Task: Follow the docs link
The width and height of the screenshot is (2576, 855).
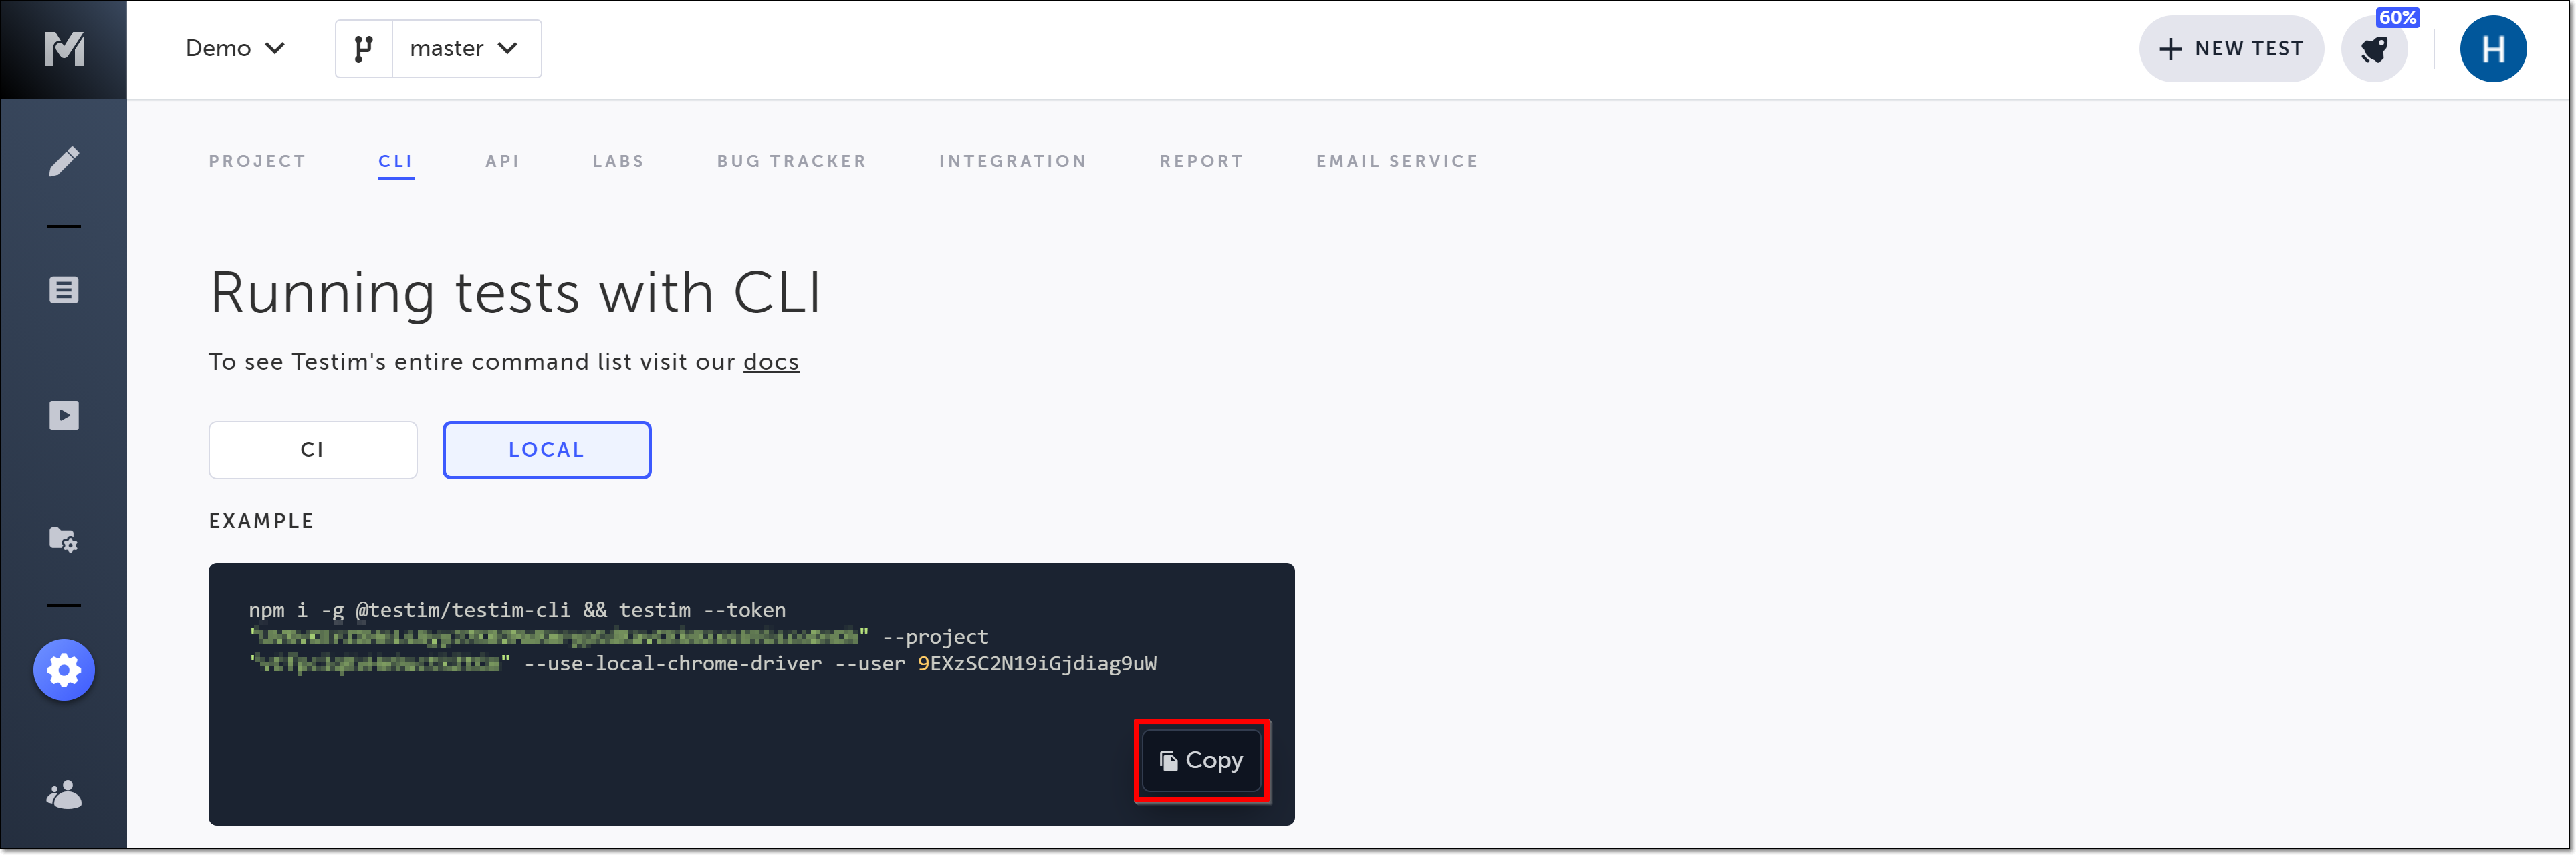Action: [770, 362]
